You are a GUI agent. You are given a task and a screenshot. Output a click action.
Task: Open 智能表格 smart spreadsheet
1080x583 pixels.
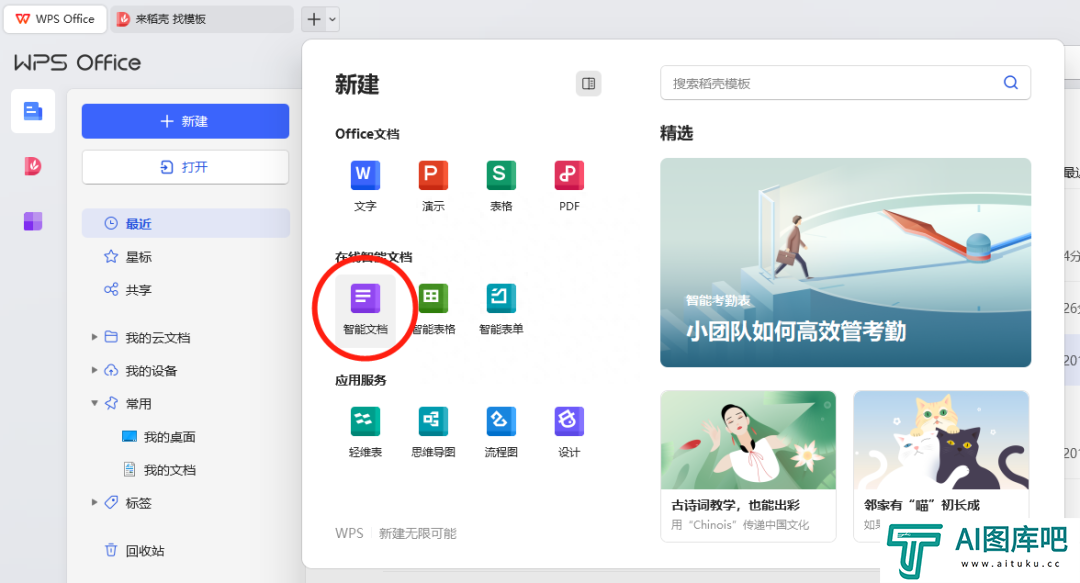(433, 309)
